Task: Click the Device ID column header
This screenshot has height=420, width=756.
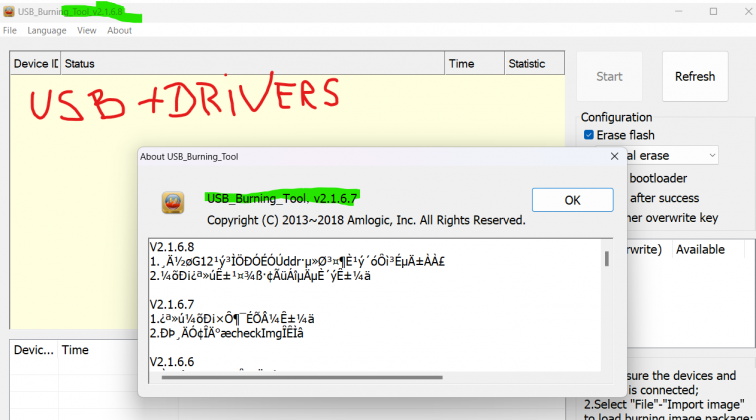Action: 35,64
